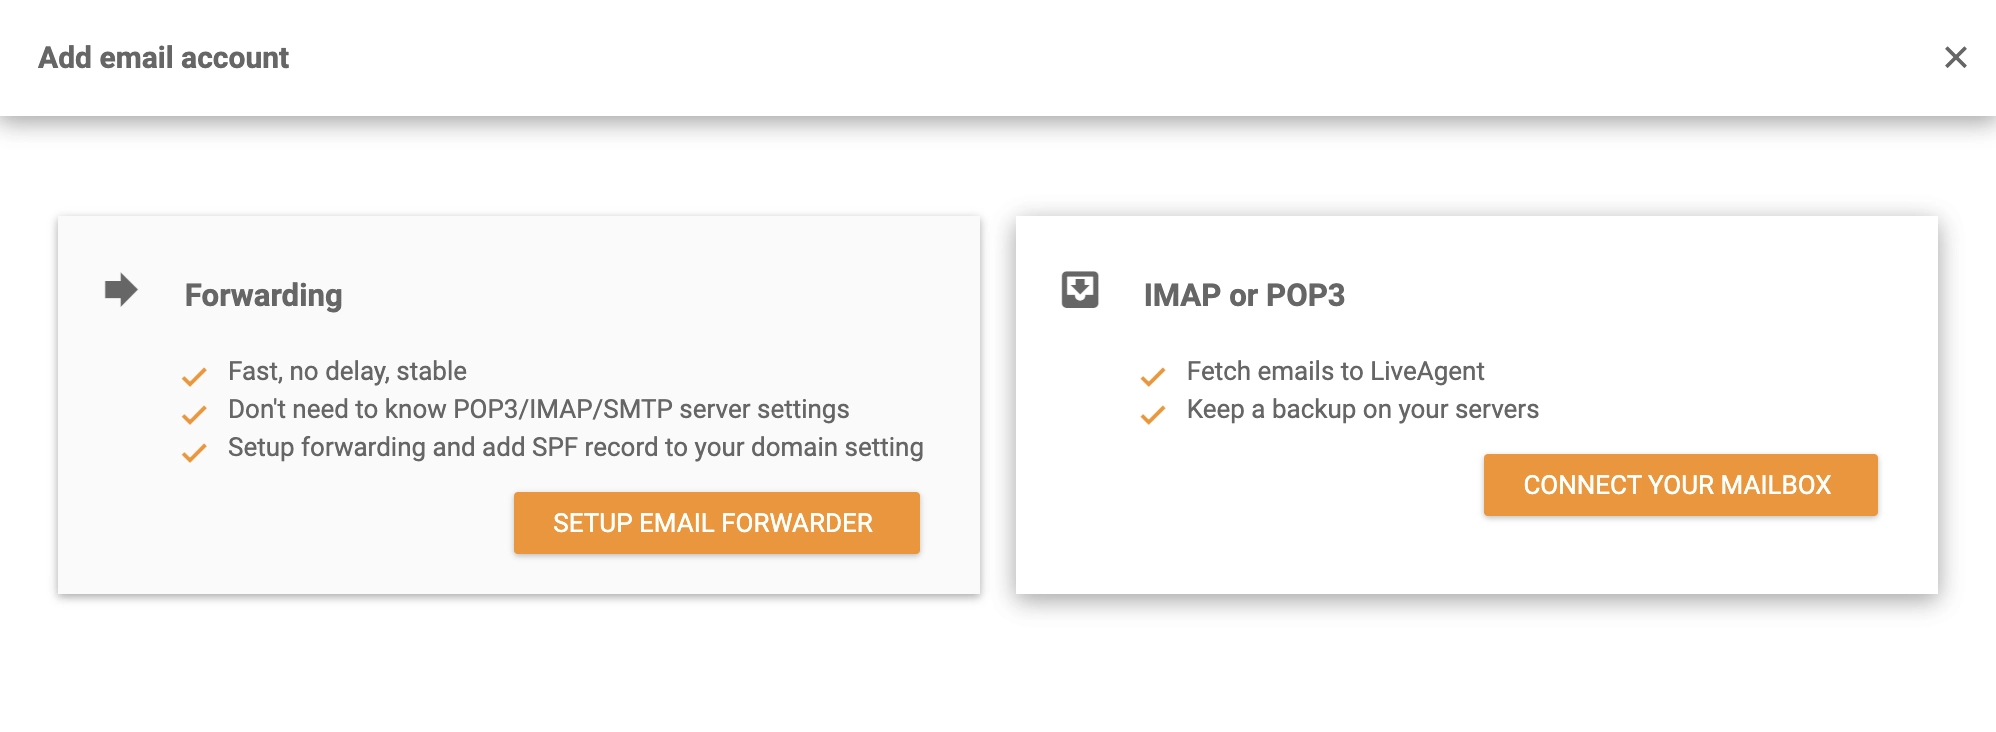Click the text 'Fast, no delay, stable'
The height and width of the screenshot is (732, 1996).
346,370
